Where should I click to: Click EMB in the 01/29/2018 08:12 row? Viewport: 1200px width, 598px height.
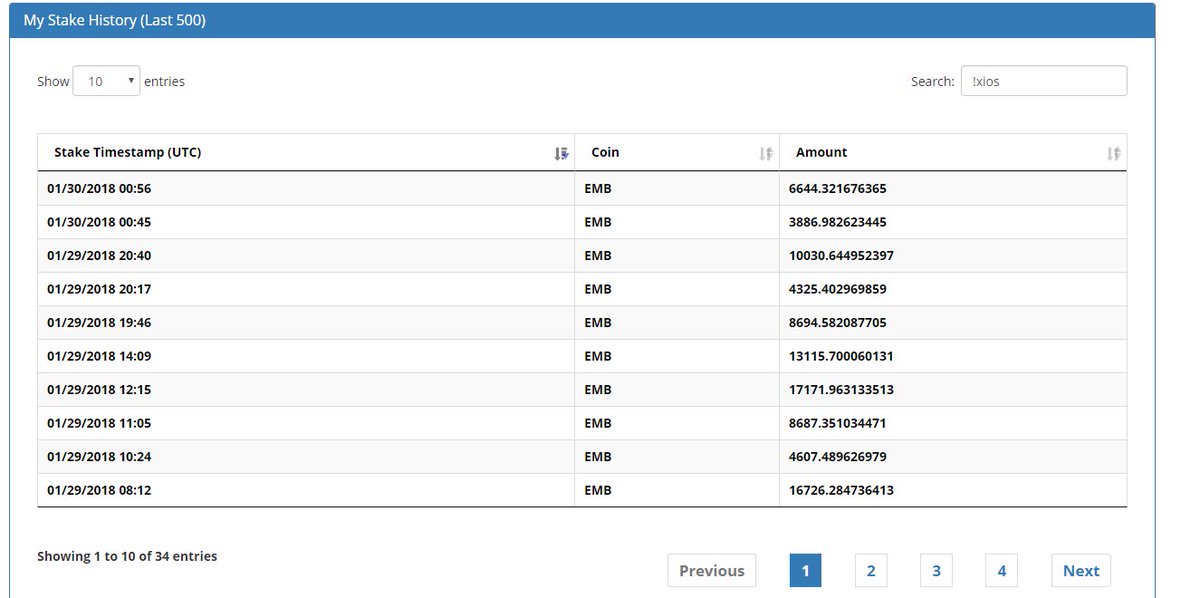pos(598,490)
